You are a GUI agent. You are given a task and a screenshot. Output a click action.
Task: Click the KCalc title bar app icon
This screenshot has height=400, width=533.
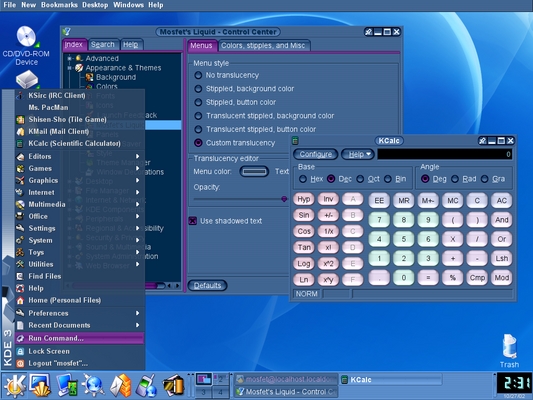pyautogui.click(x=295, y=141)
